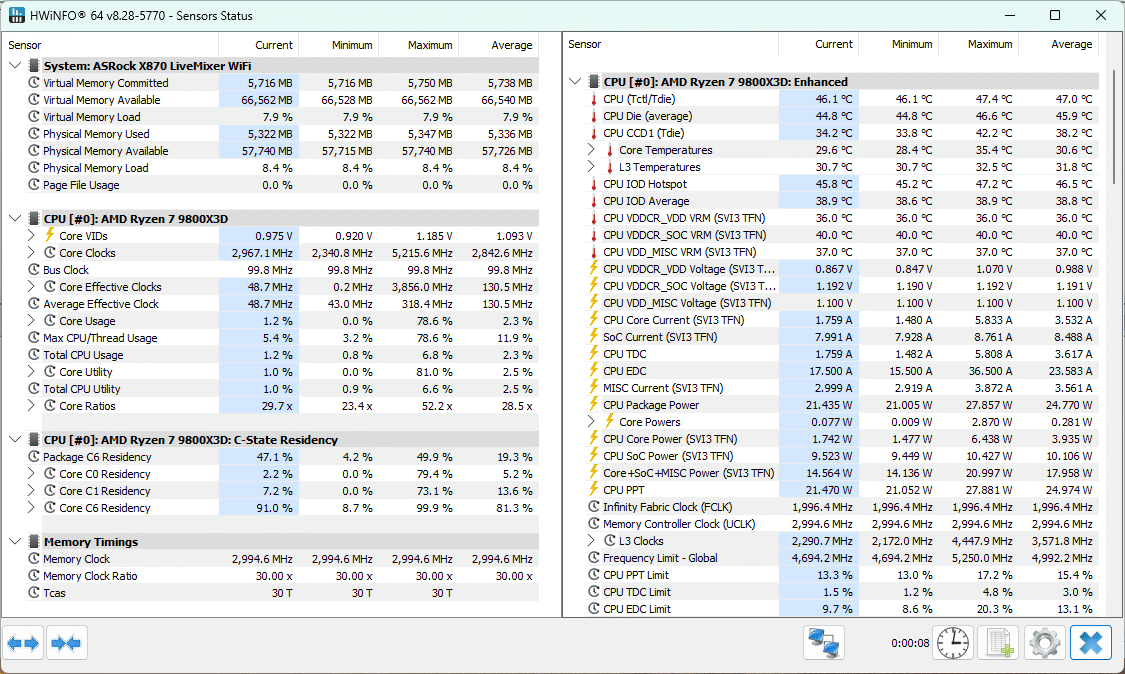This screenshot has width=1125, height=674.
Task: Open sensor settings gear icon
Action: point(1045,642)
